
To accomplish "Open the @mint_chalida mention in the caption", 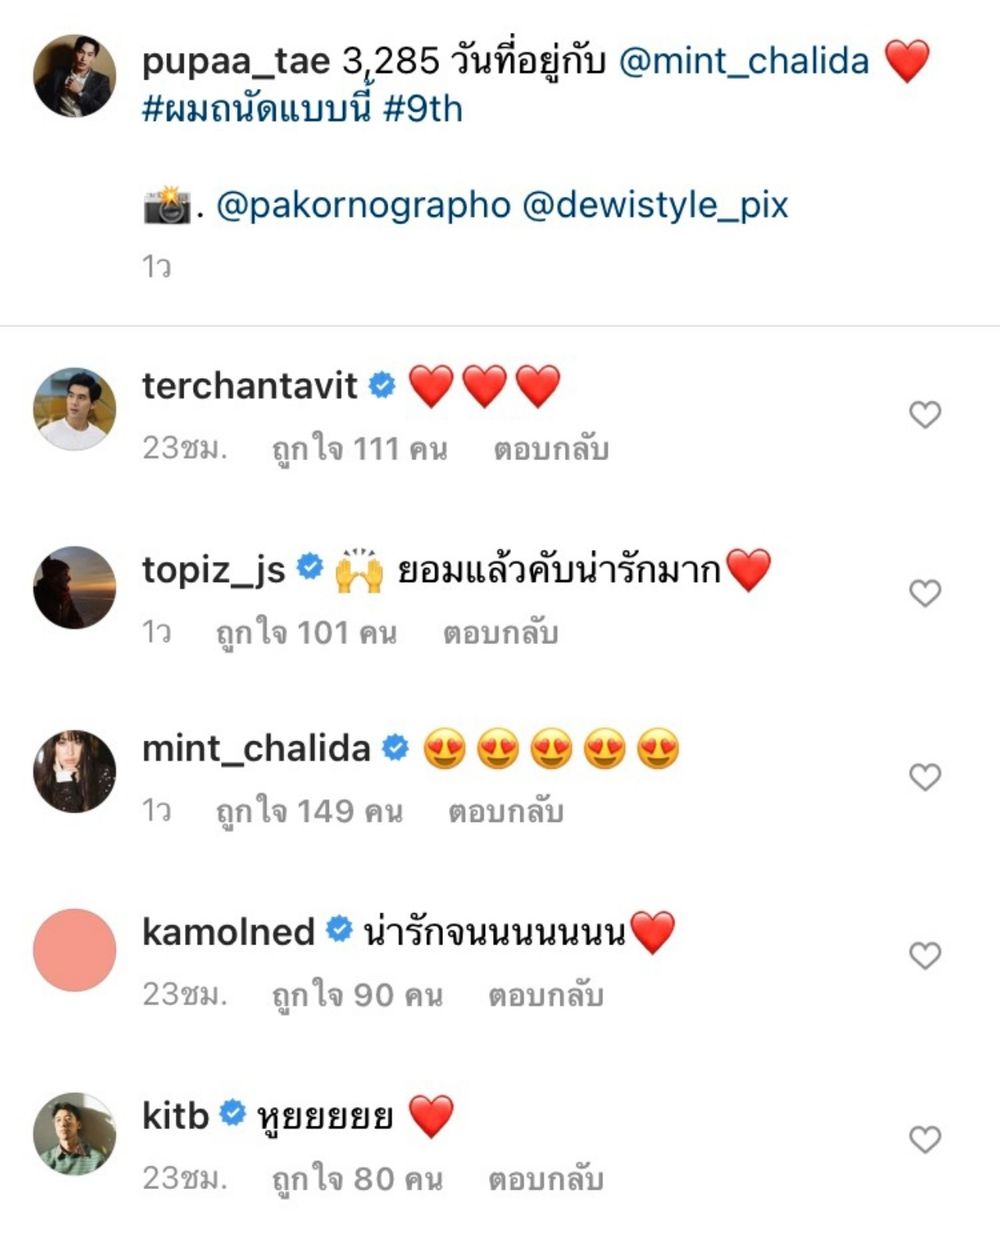I will tap(744, 61).
